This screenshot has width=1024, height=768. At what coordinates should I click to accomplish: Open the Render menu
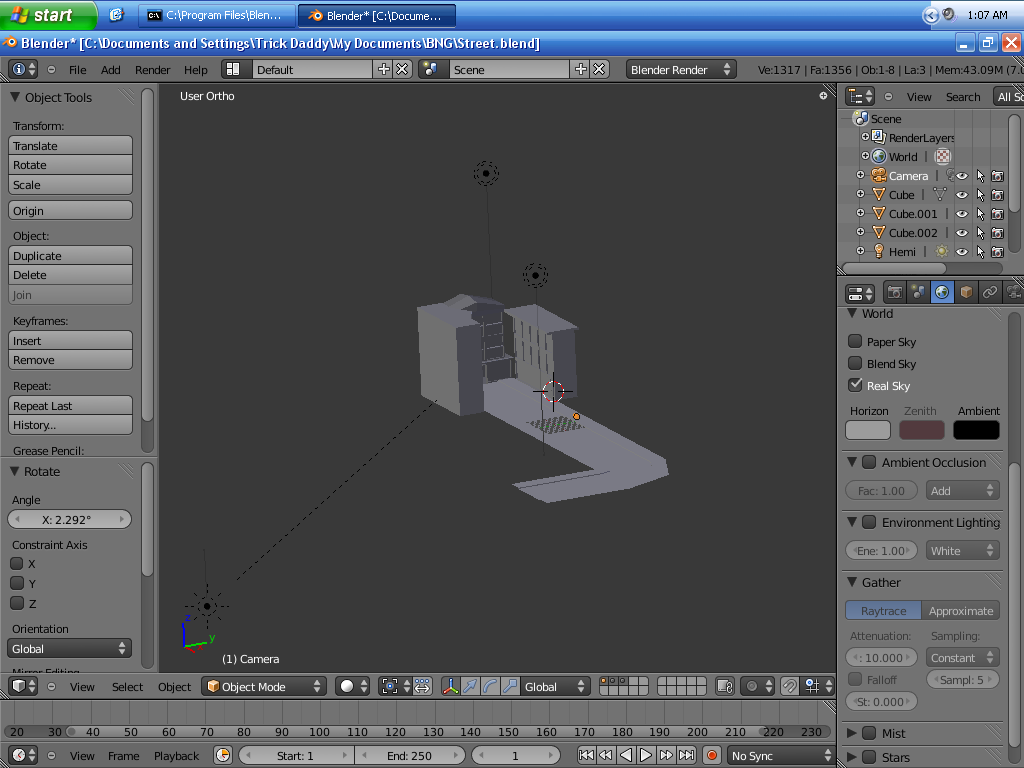(x=153, y=70)
